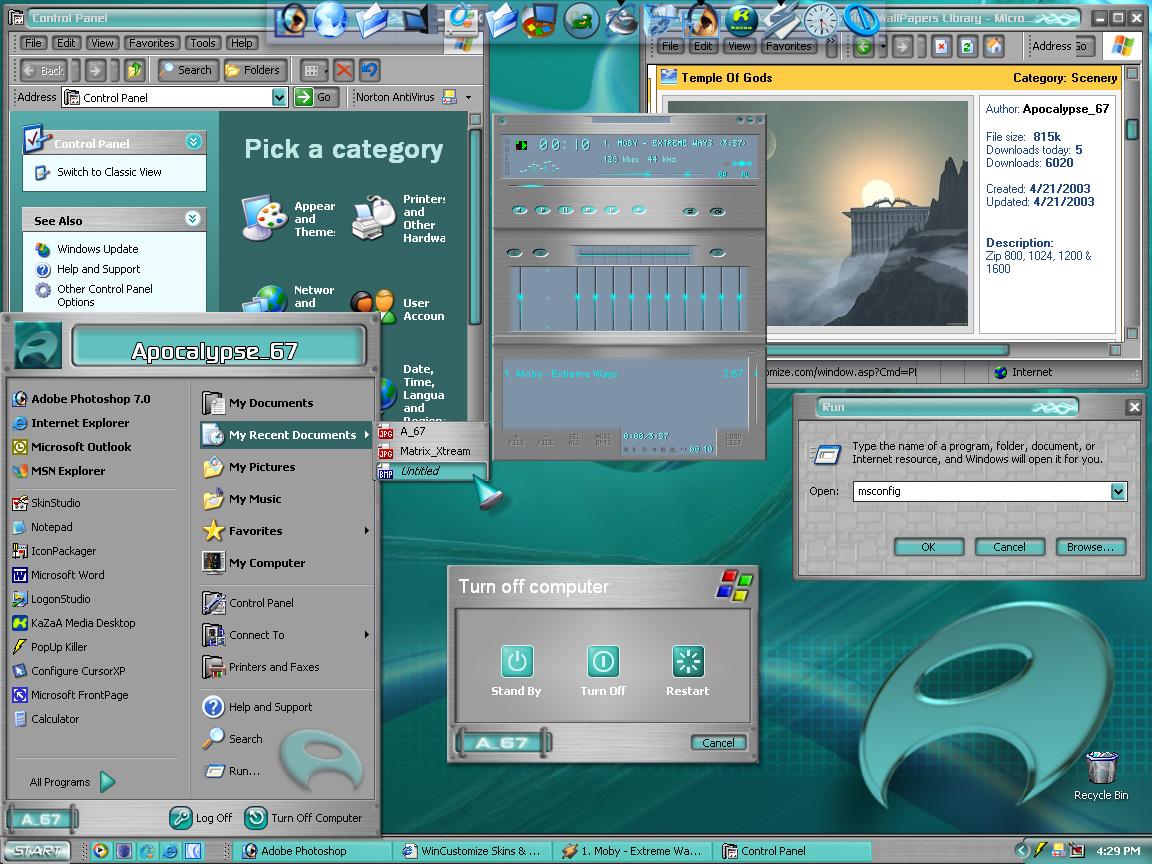Open Appearance and Themes category icon
Viewport: 1152px width, 864px height.
click(x=264, y=218)
